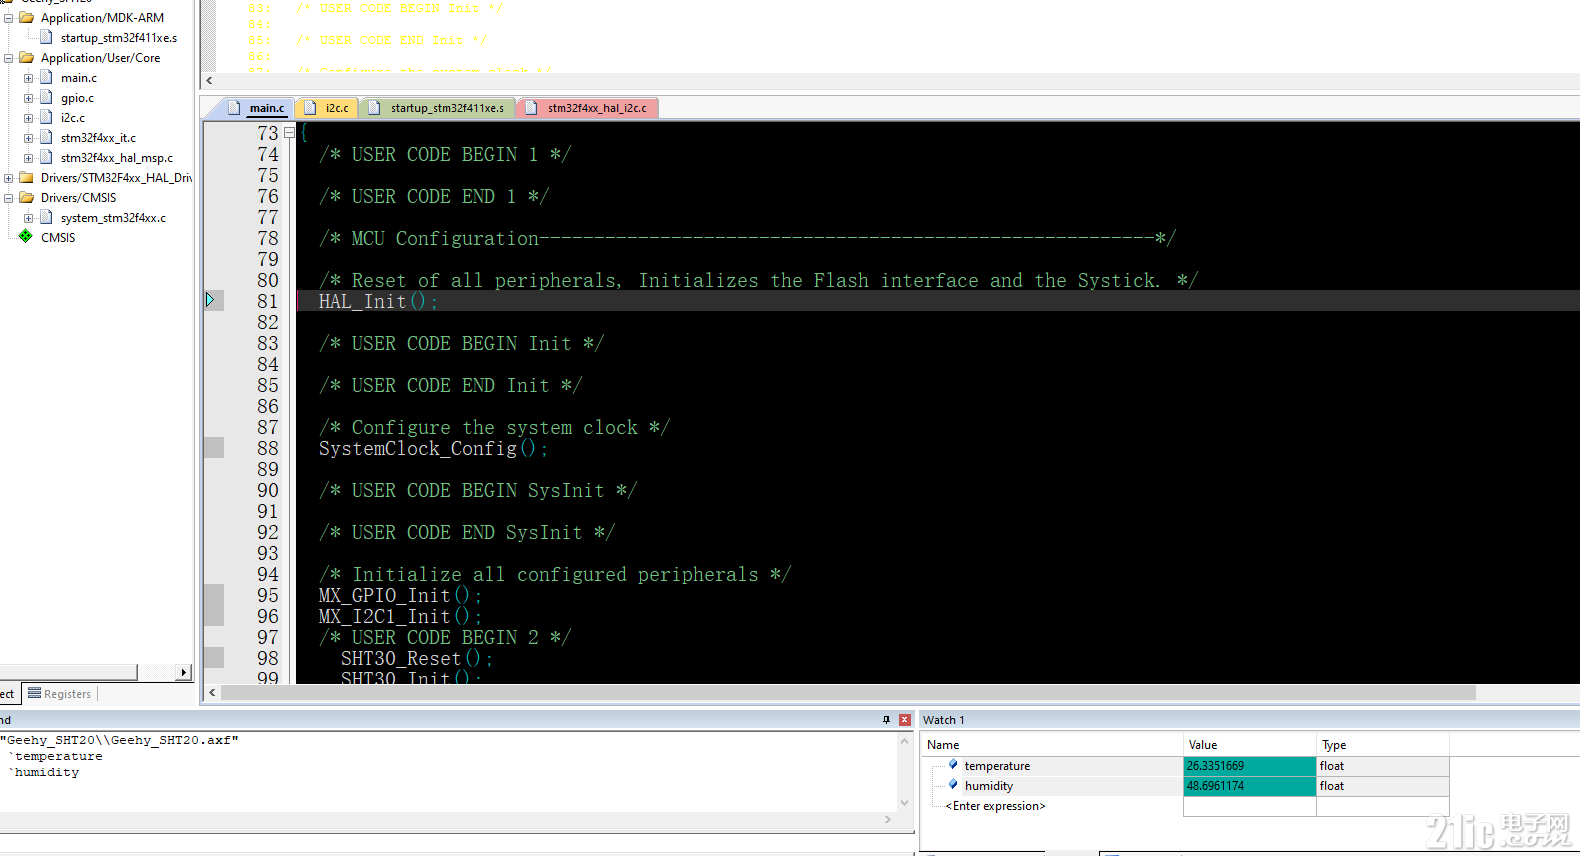Click the editor horizontal scrollbar thumb
This screenshot has height=856, width=1580.
[x=848, y=693]
